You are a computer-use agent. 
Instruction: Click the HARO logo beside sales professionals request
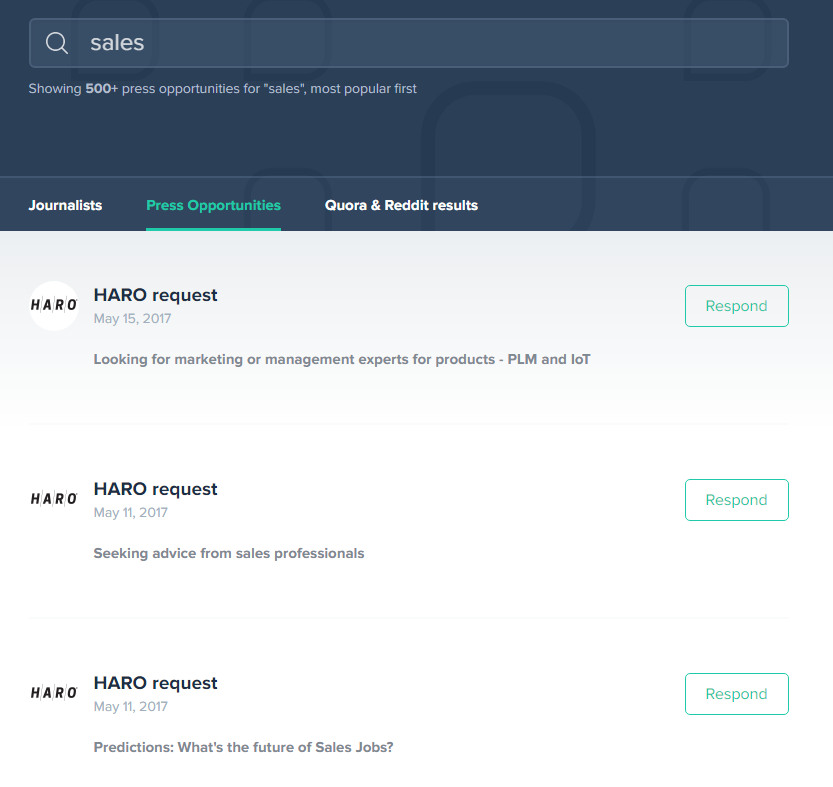tap(54, 499)
